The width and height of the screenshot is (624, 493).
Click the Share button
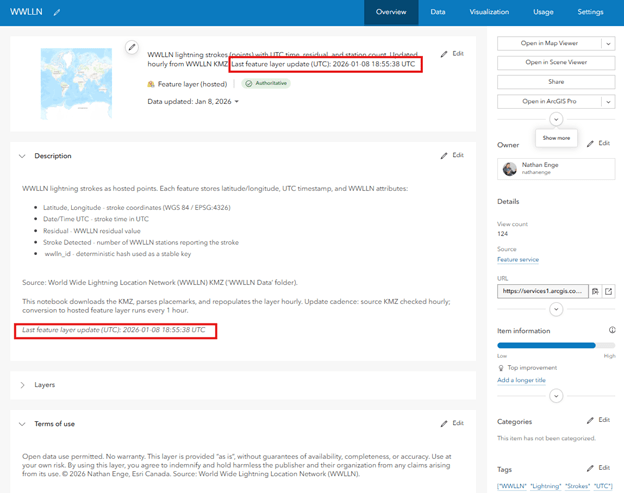tap(556, 82)
